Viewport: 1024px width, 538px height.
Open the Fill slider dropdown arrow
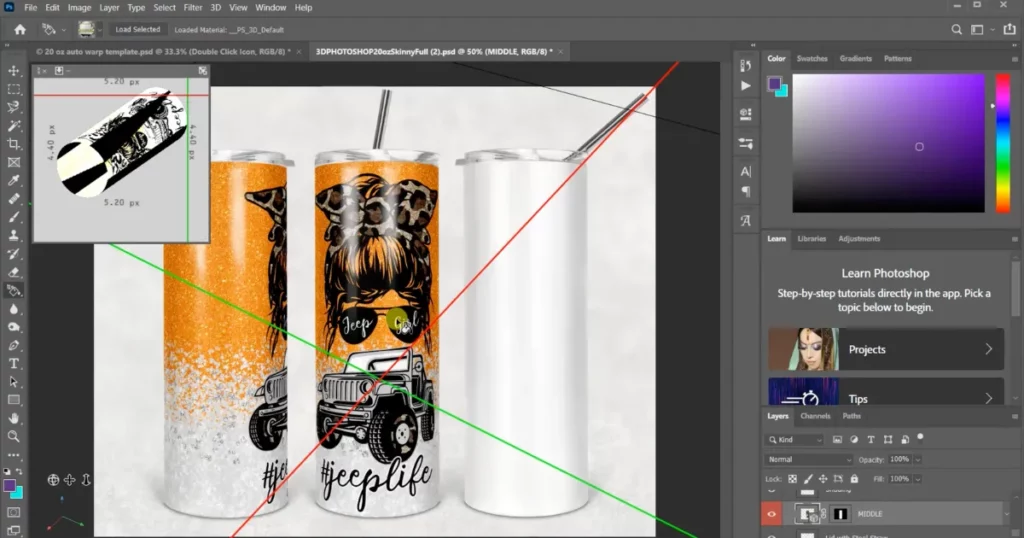click(918, 479)
